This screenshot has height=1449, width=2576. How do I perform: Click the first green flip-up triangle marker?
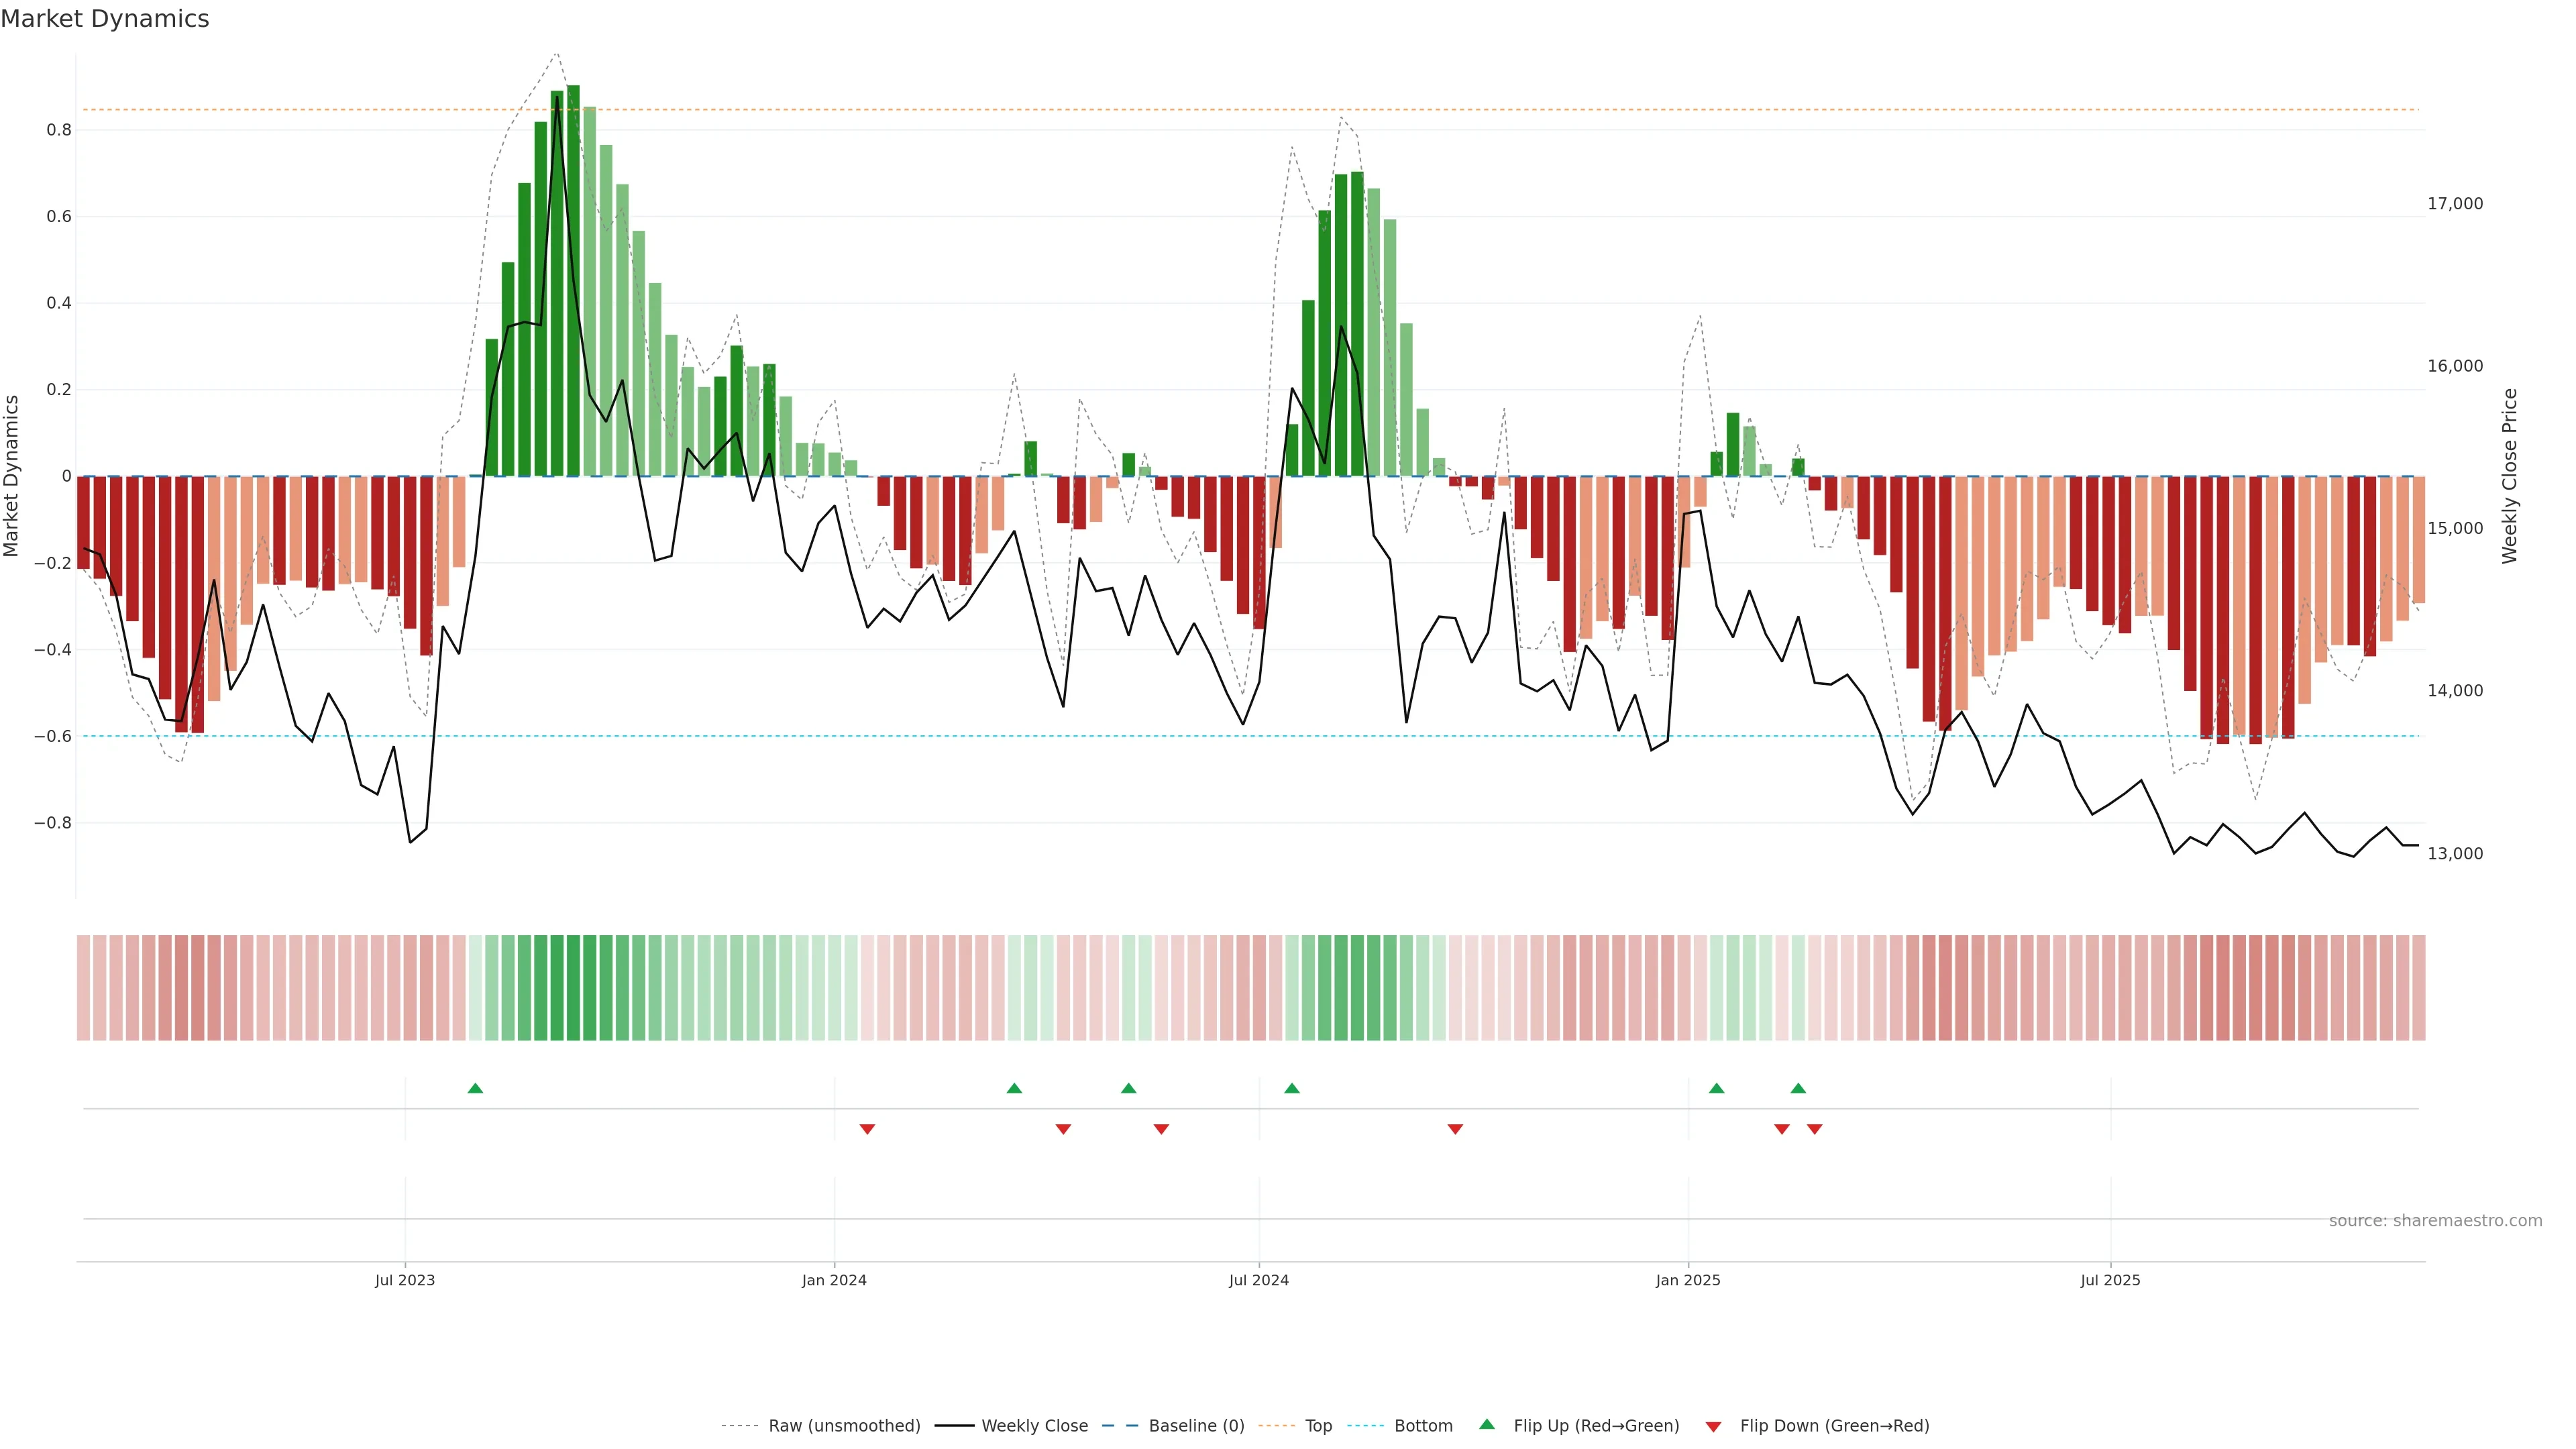tap(475, 1088)
